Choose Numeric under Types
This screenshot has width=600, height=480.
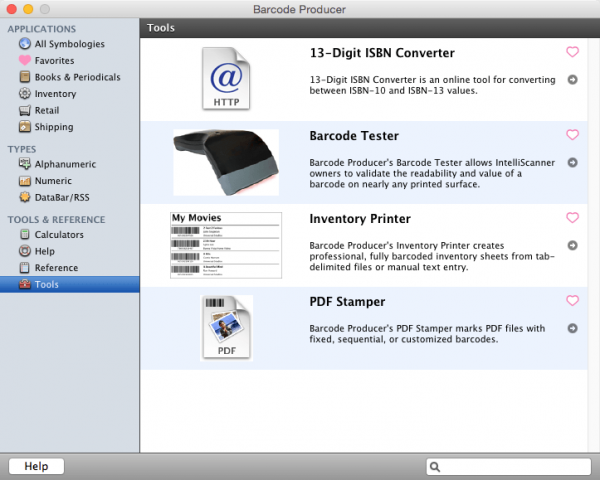point(70,181)
